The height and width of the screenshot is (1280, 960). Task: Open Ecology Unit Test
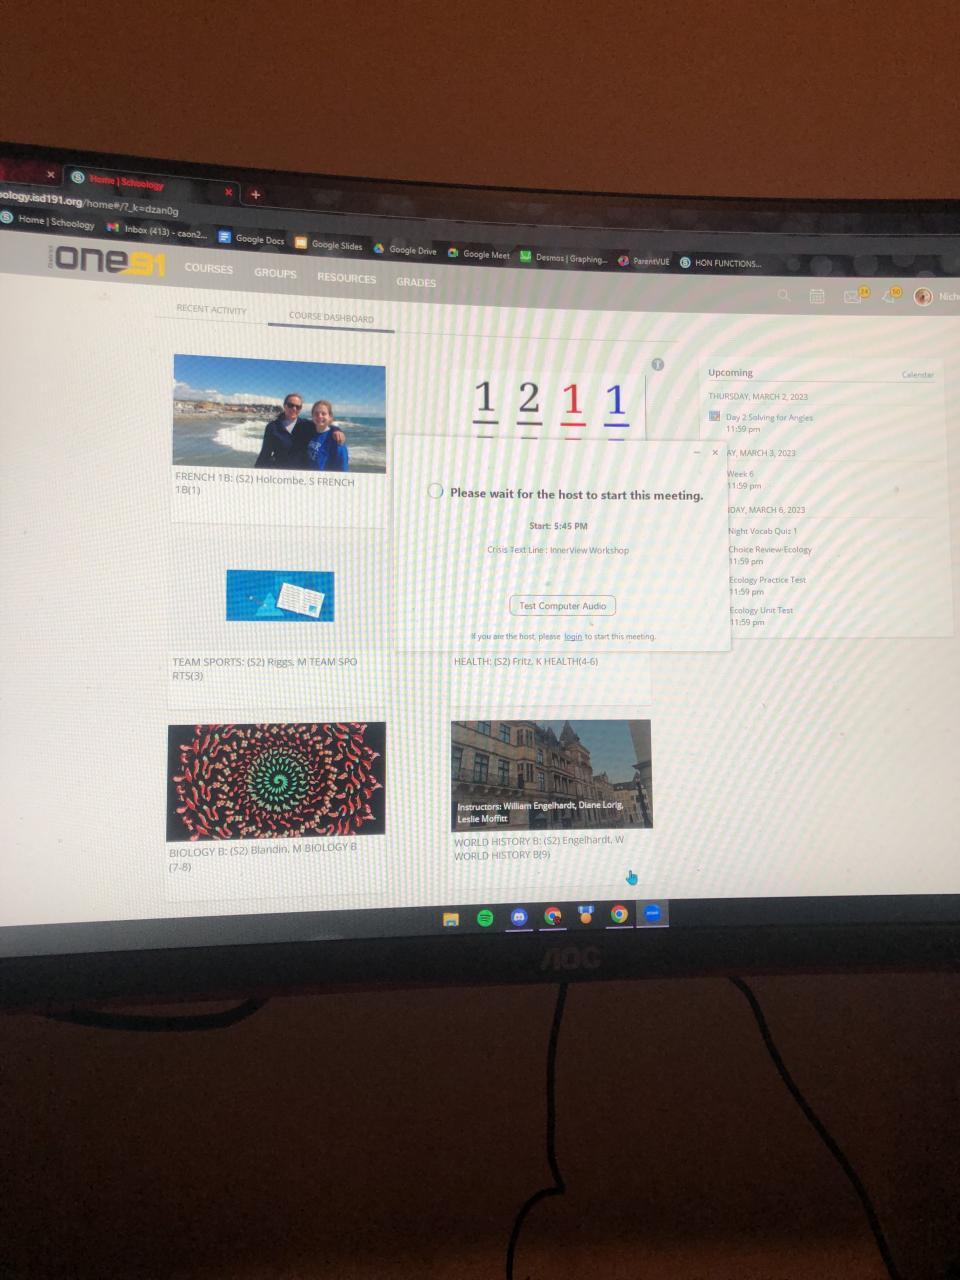click(x=761, y=610)
